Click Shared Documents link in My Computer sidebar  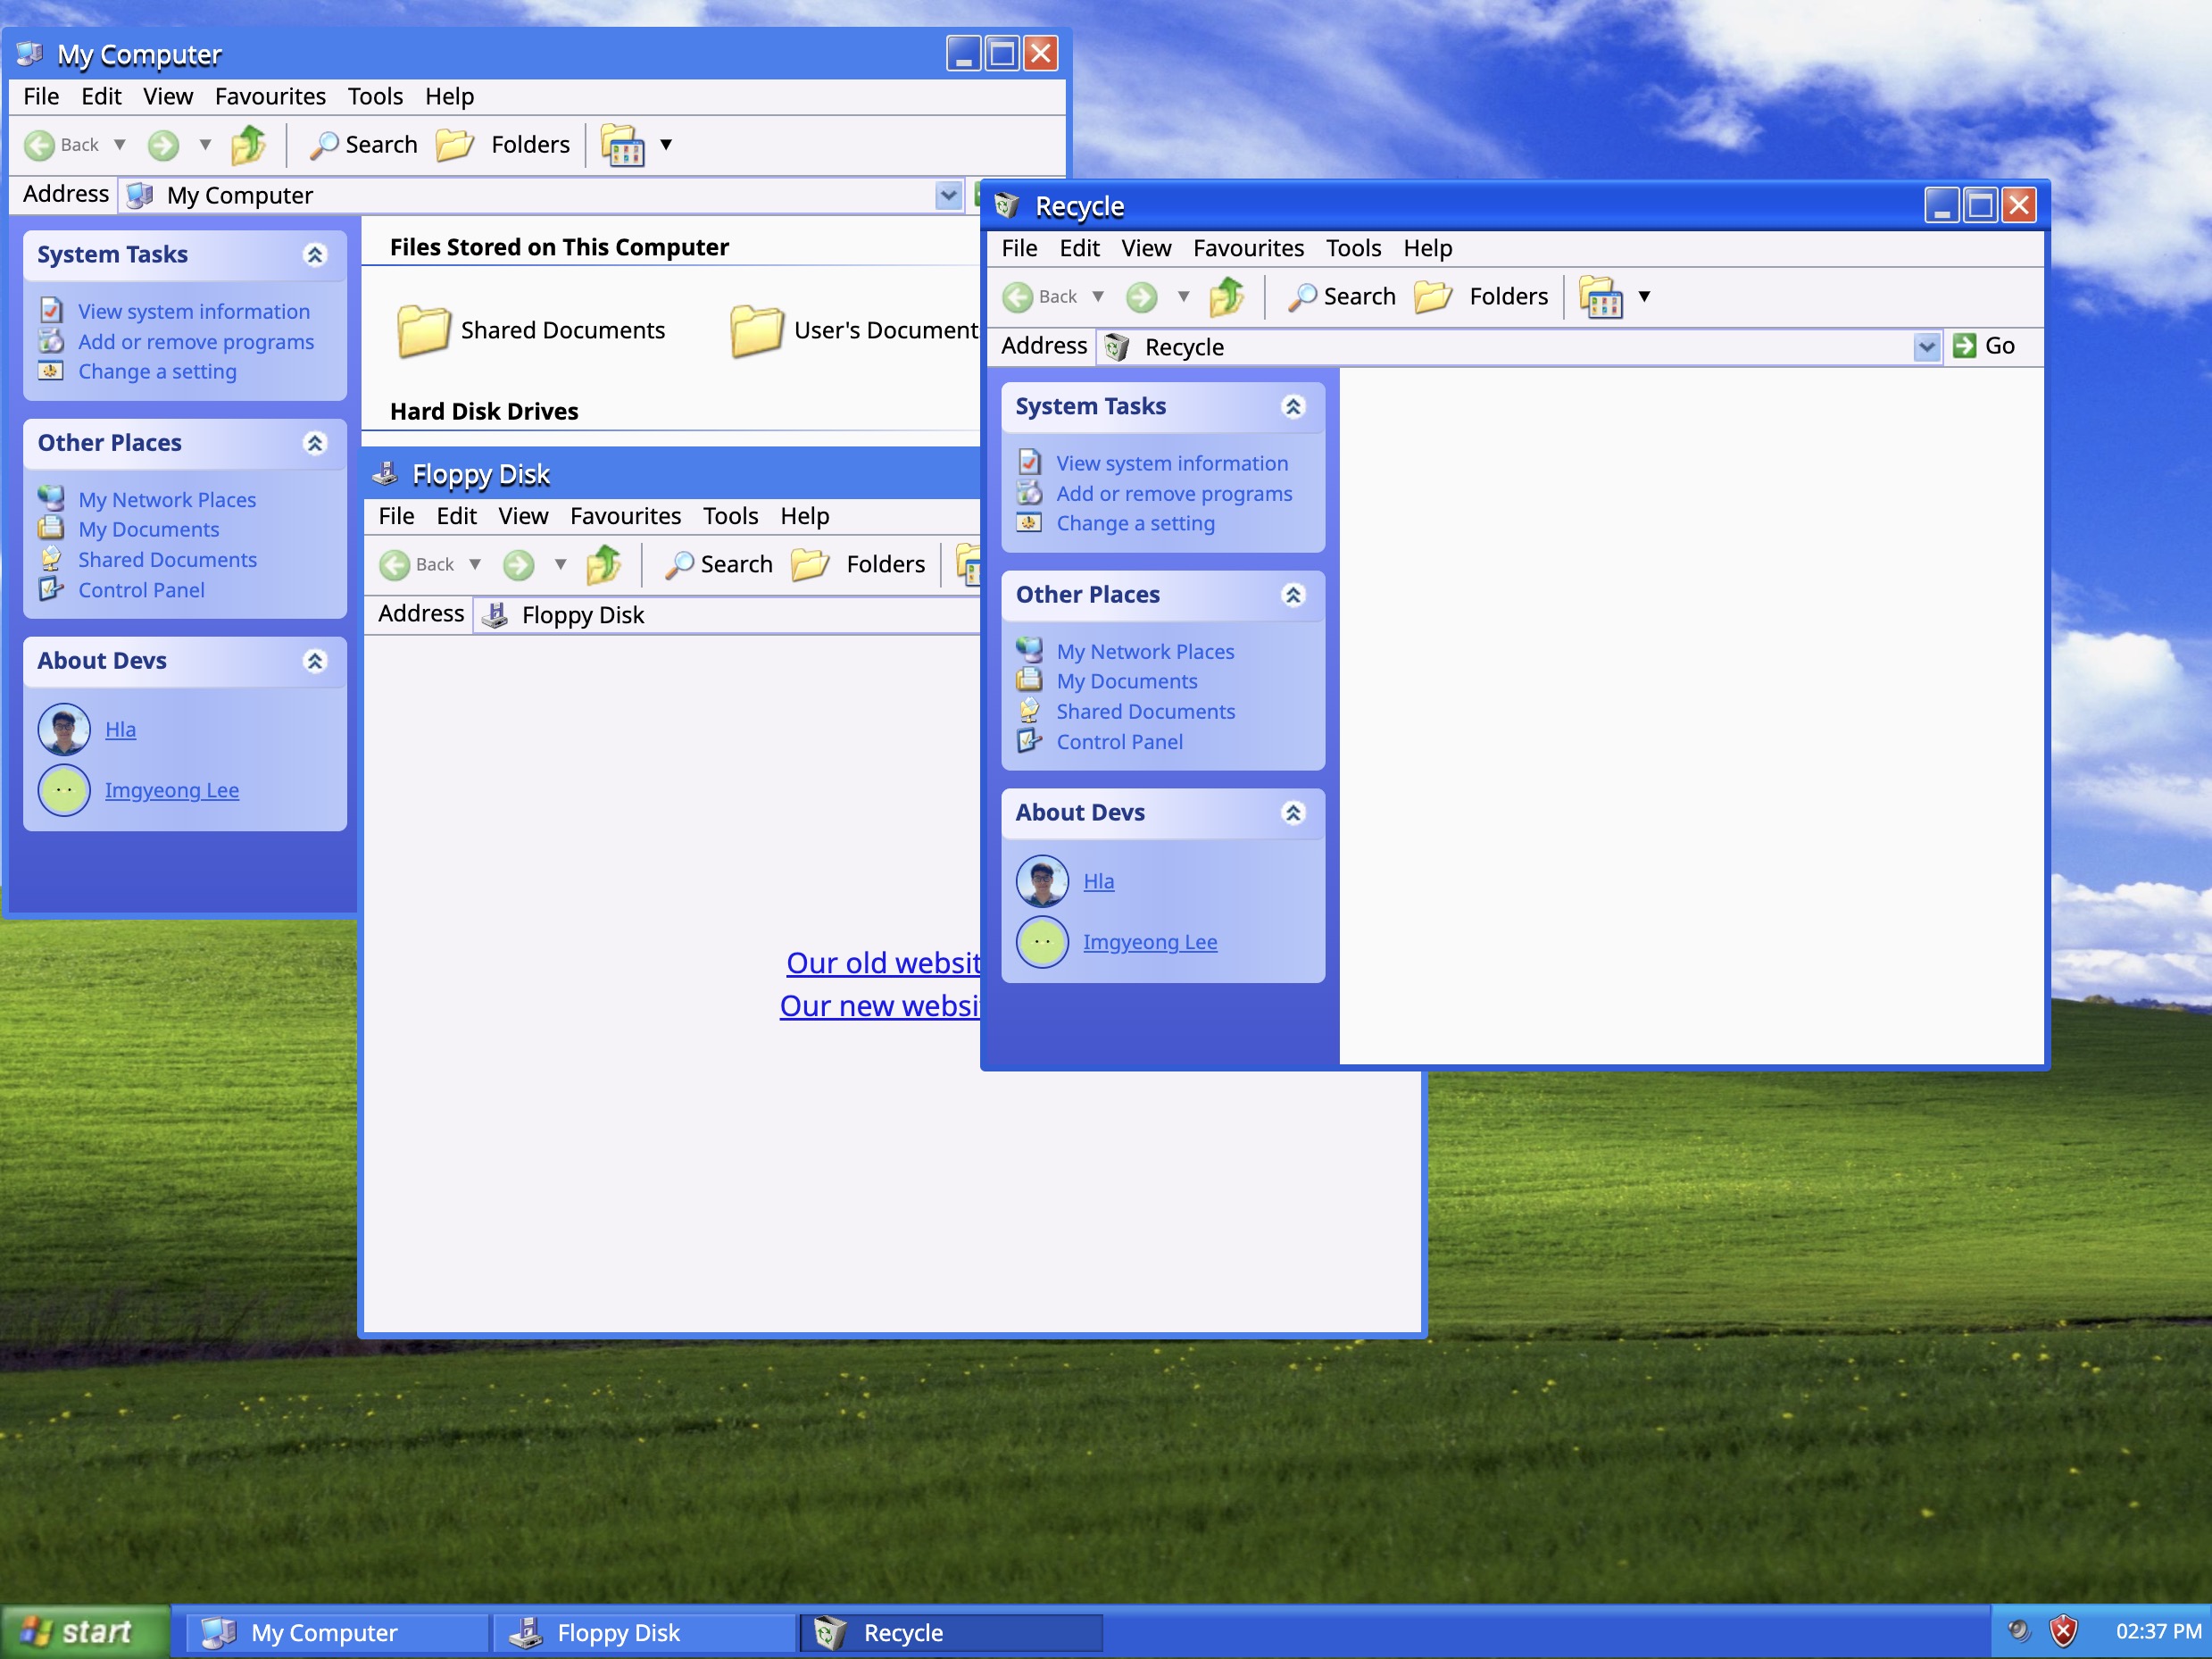[167, 560]
